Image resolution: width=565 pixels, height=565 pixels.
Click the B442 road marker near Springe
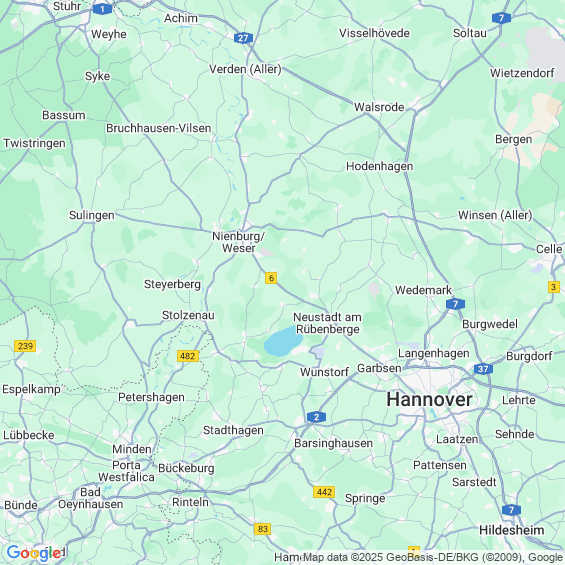click(x=324, y=492)
